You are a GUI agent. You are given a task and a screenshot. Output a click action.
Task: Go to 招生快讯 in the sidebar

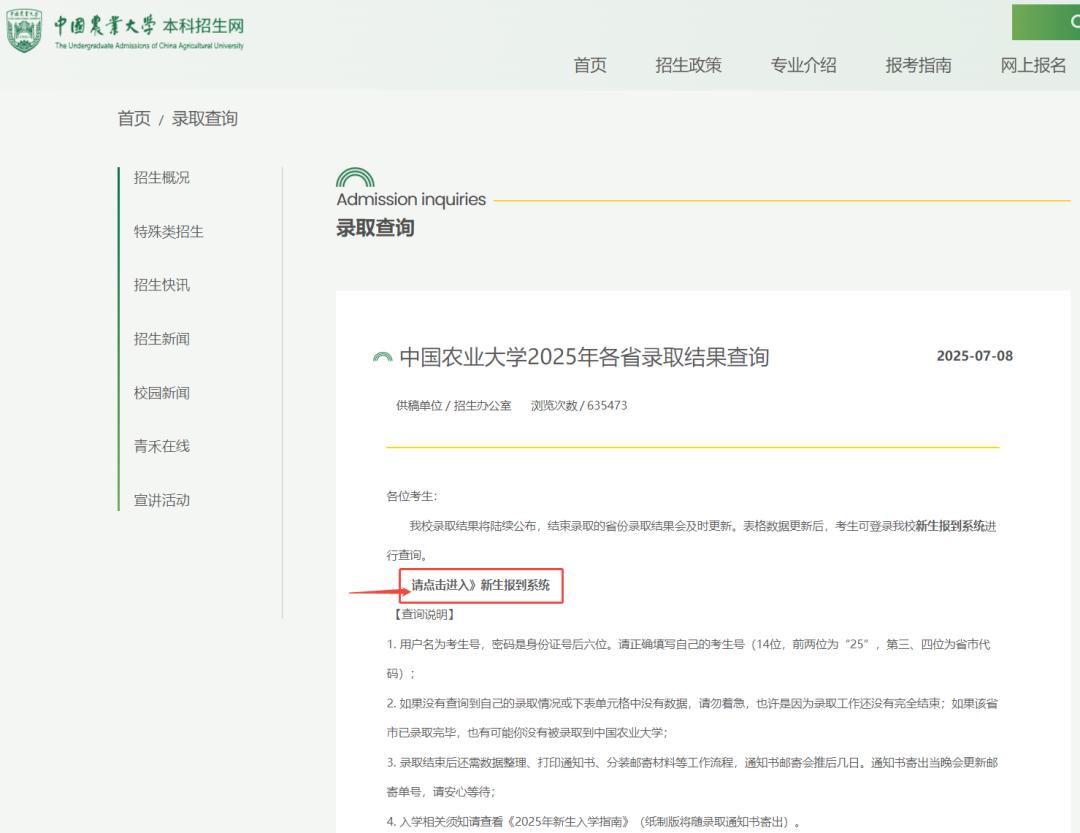[x=162, y=285]
